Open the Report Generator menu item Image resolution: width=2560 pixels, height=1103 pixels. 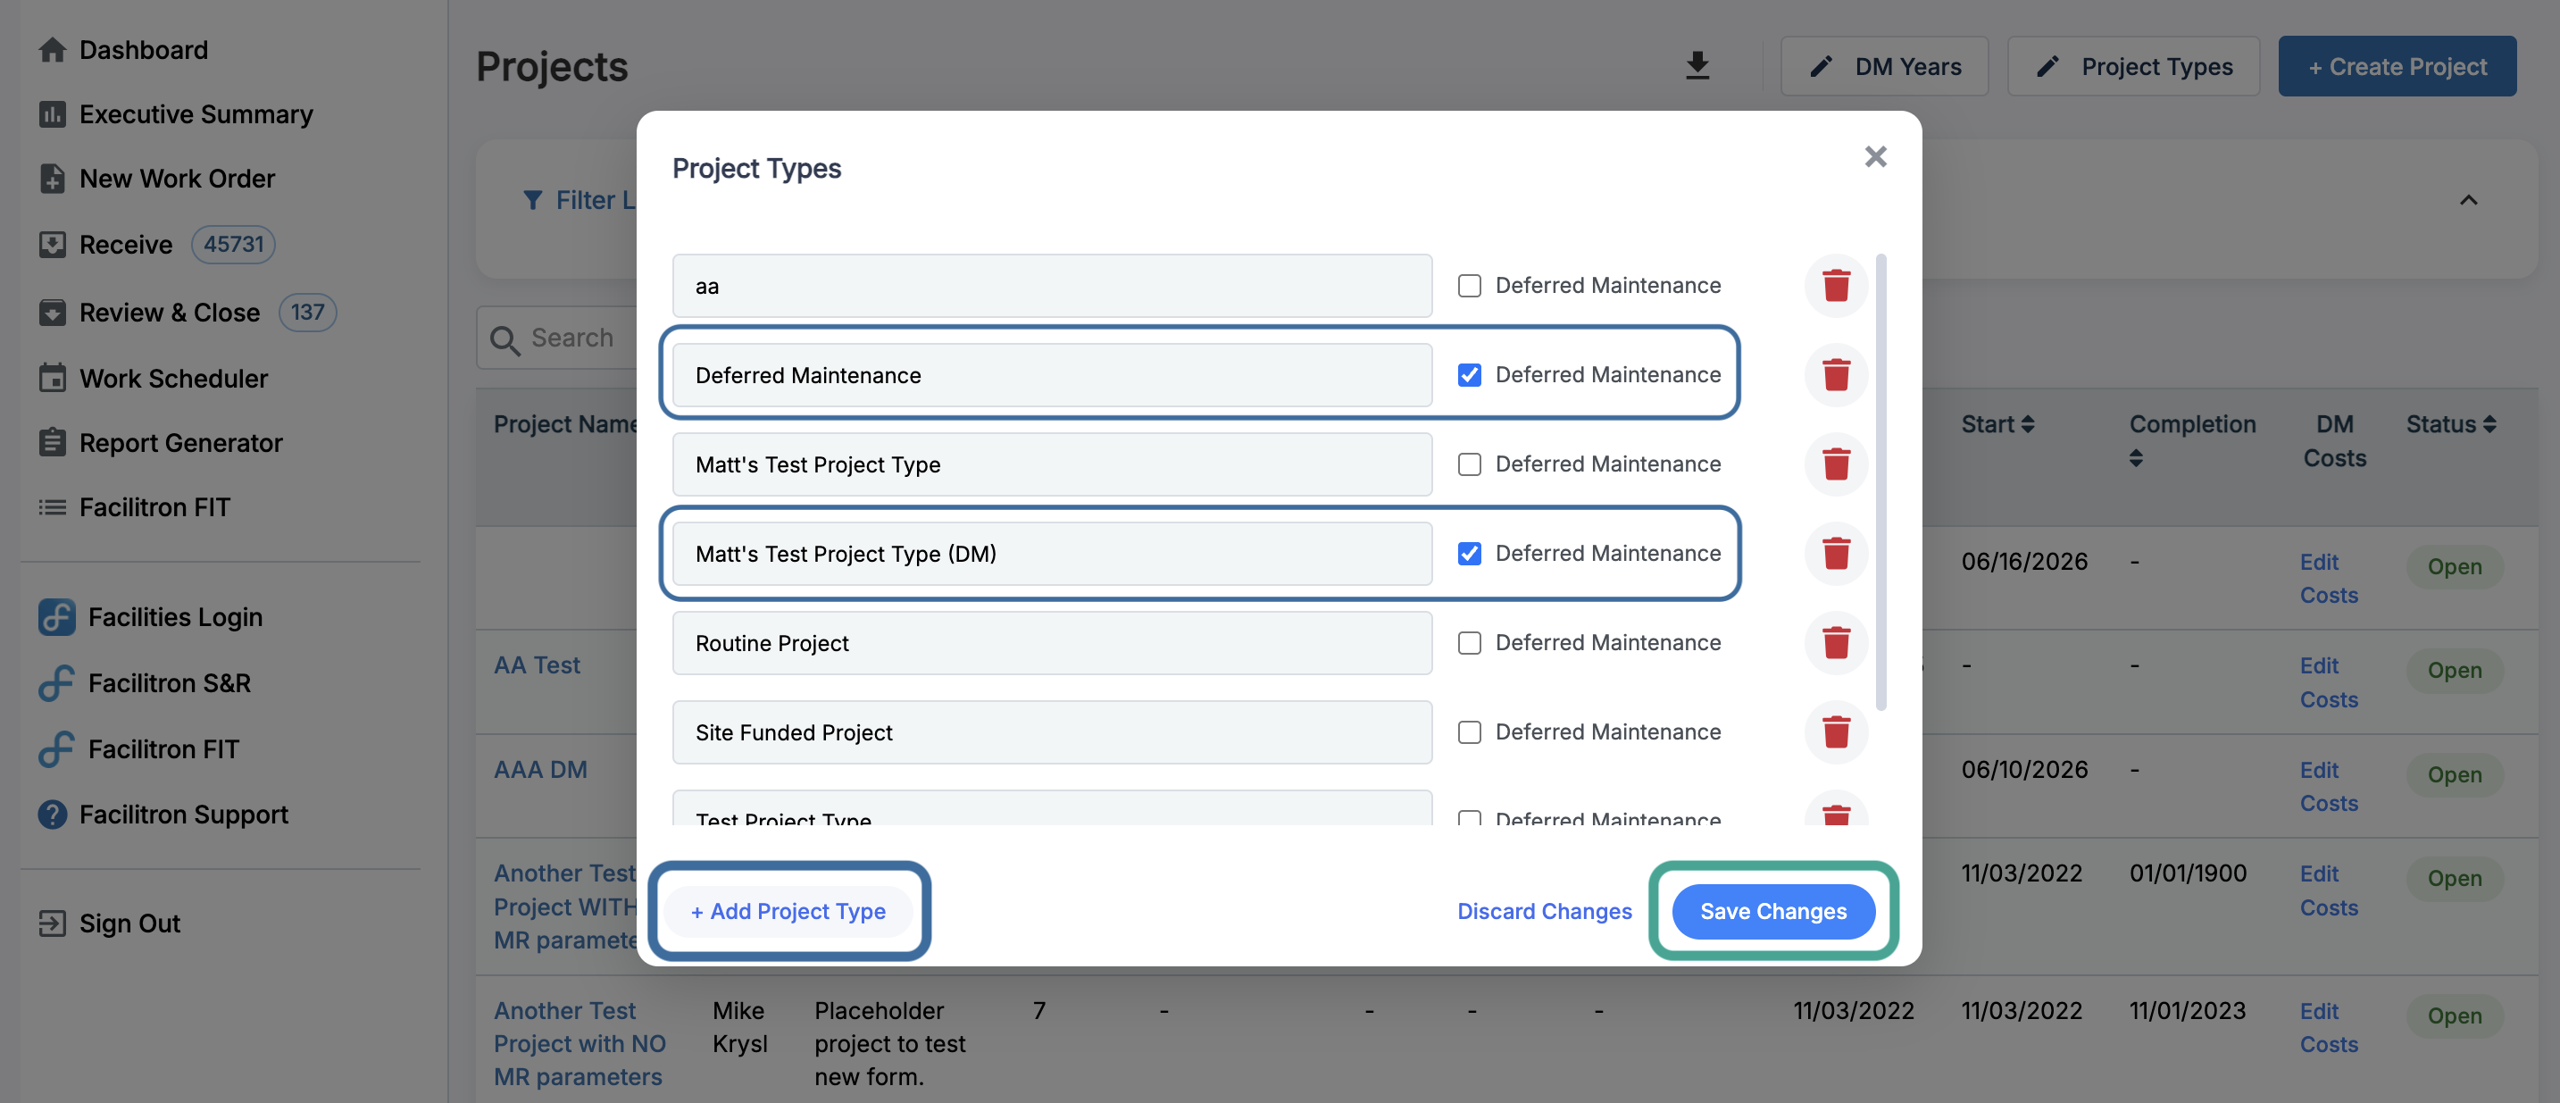[x=181, y=442]
